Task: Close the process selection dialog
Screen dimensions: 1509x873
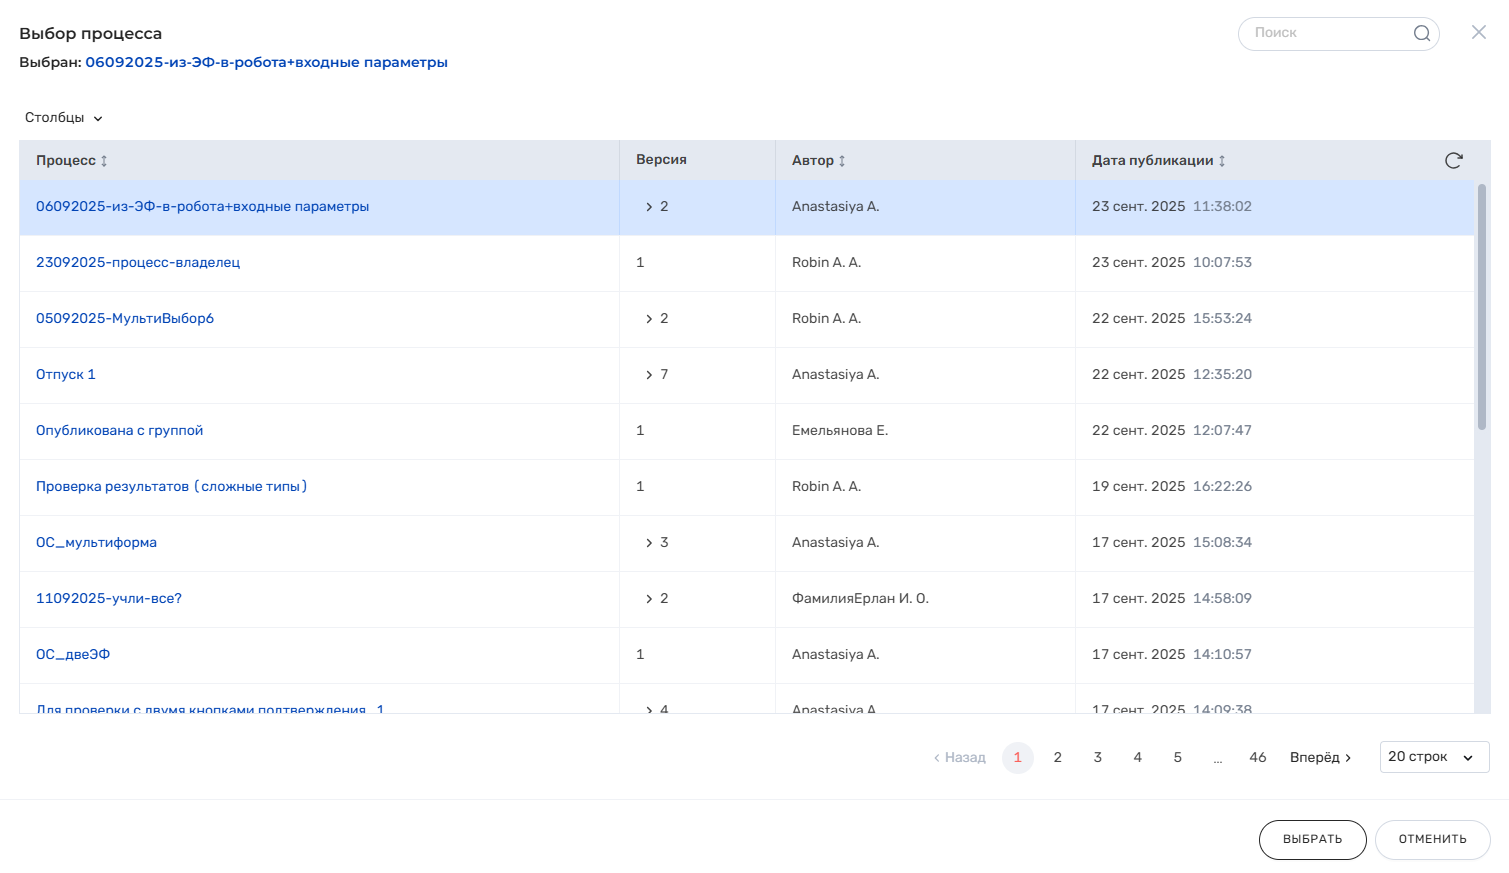Action: tap(1478, 33)
